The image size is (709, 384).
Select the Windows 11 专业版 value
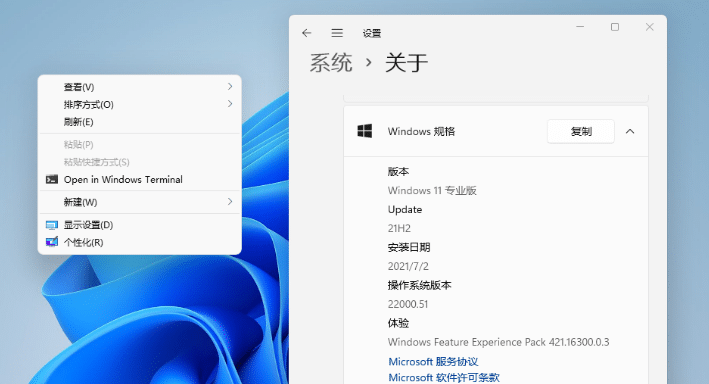tap(432, 190)
